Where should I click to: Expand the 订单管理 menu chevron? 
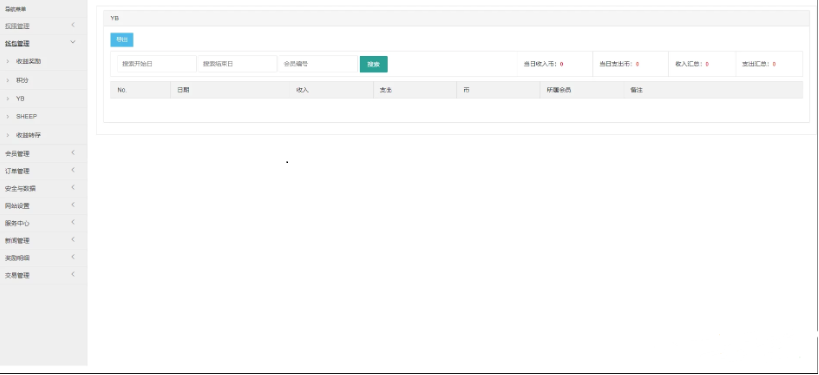point(73,170)
